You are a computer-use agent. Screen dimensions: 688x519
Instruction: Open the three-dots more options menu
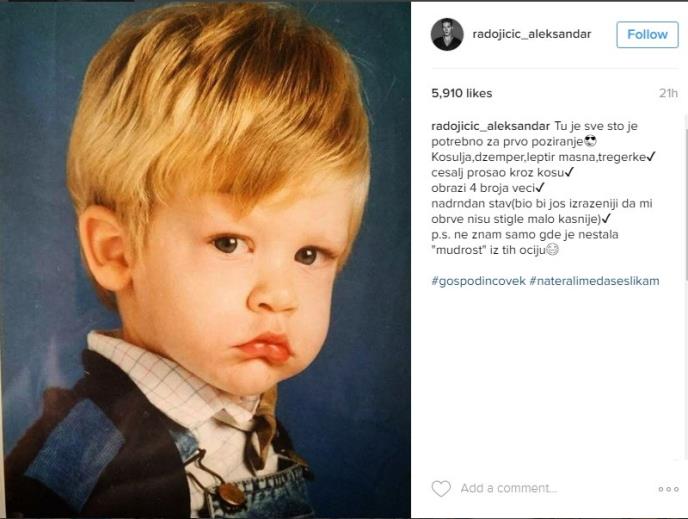[669, 489]
